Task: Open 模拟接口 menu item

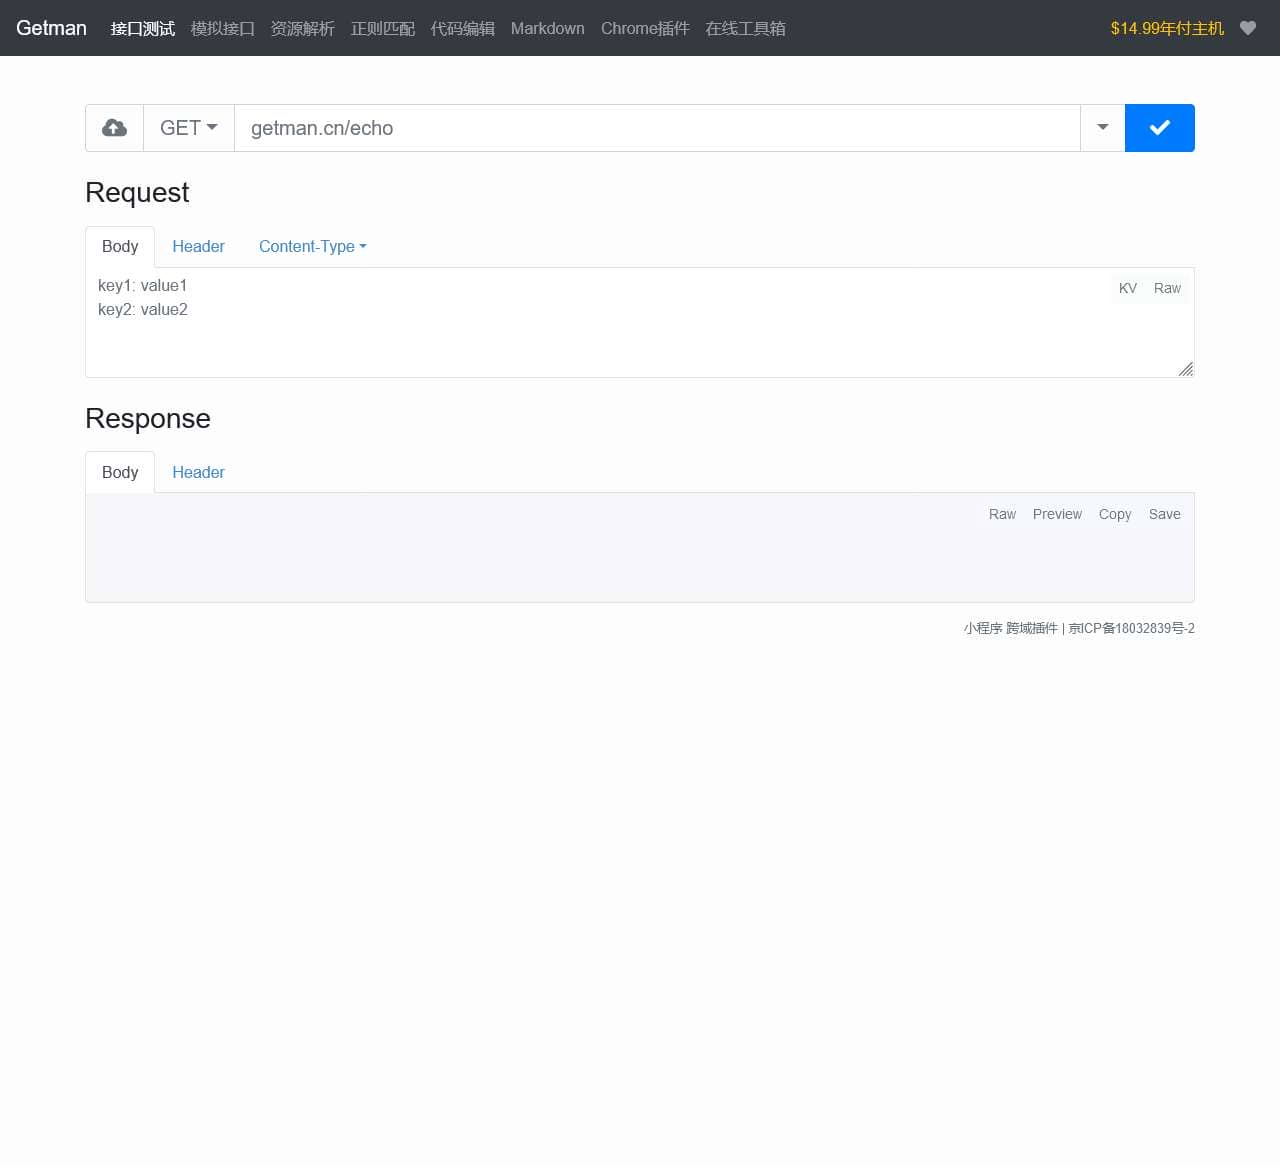Action: pyautogui.click(x=222, y=28)
